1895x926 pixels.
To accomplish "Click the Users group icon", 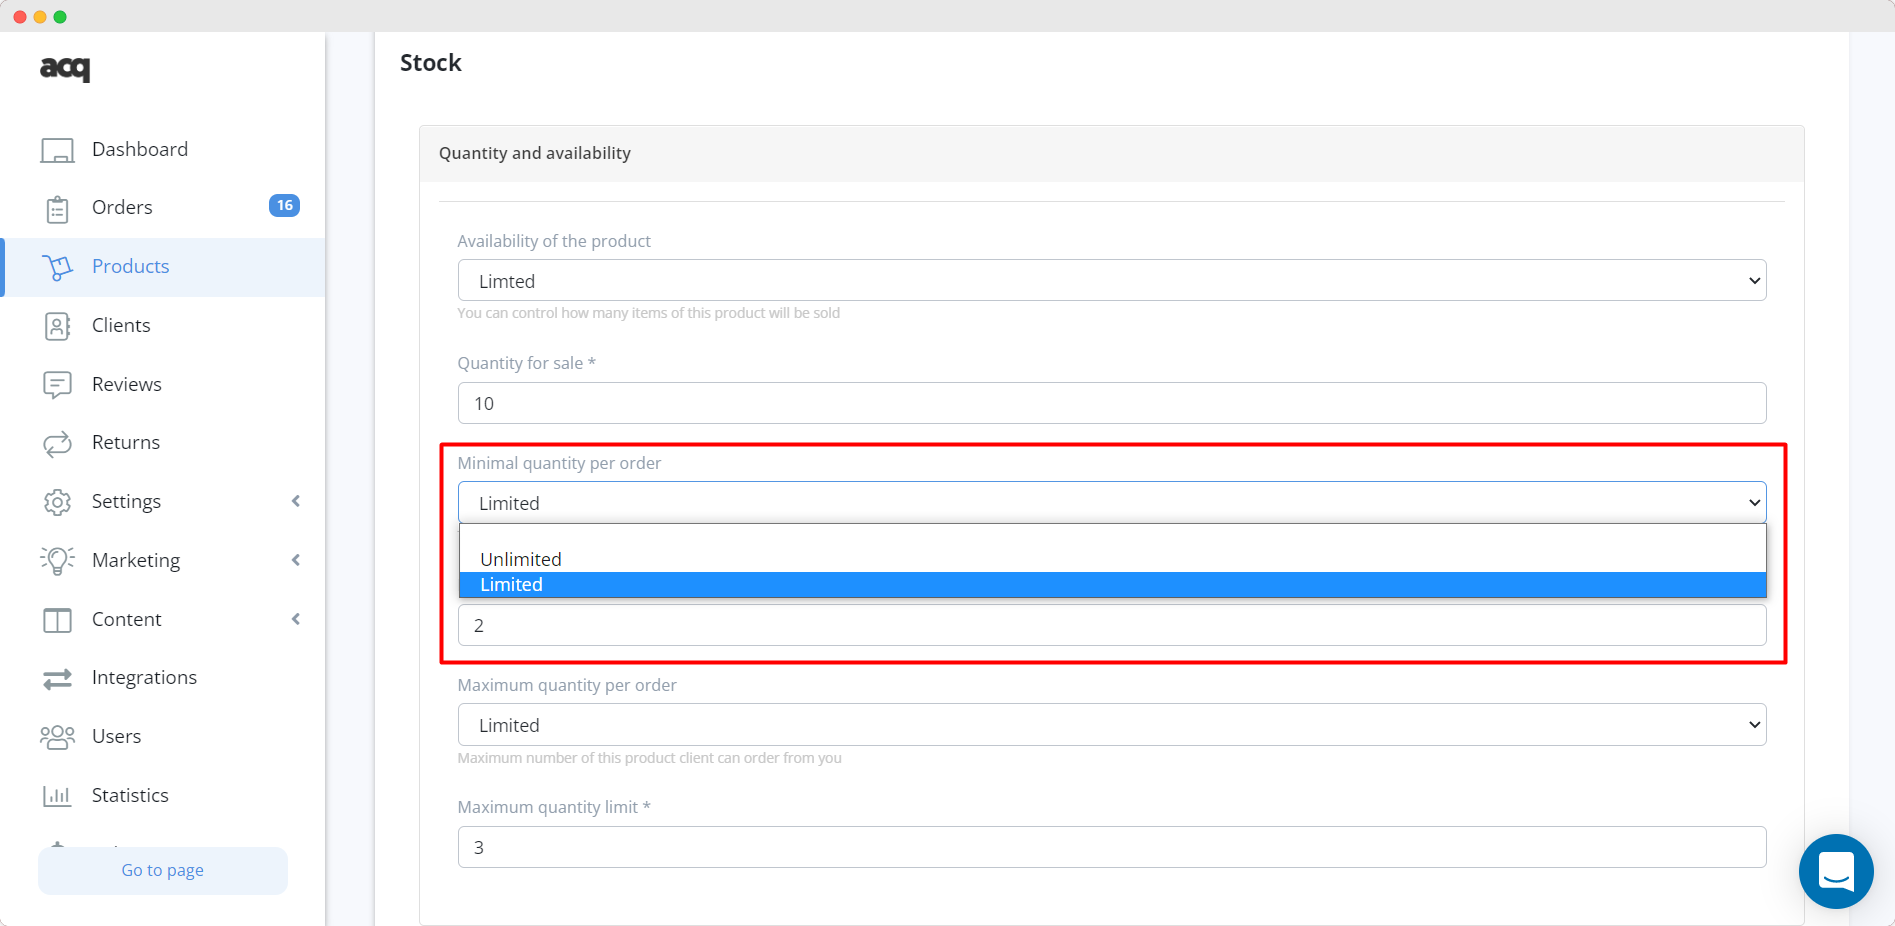I will [x=57, y=737].
